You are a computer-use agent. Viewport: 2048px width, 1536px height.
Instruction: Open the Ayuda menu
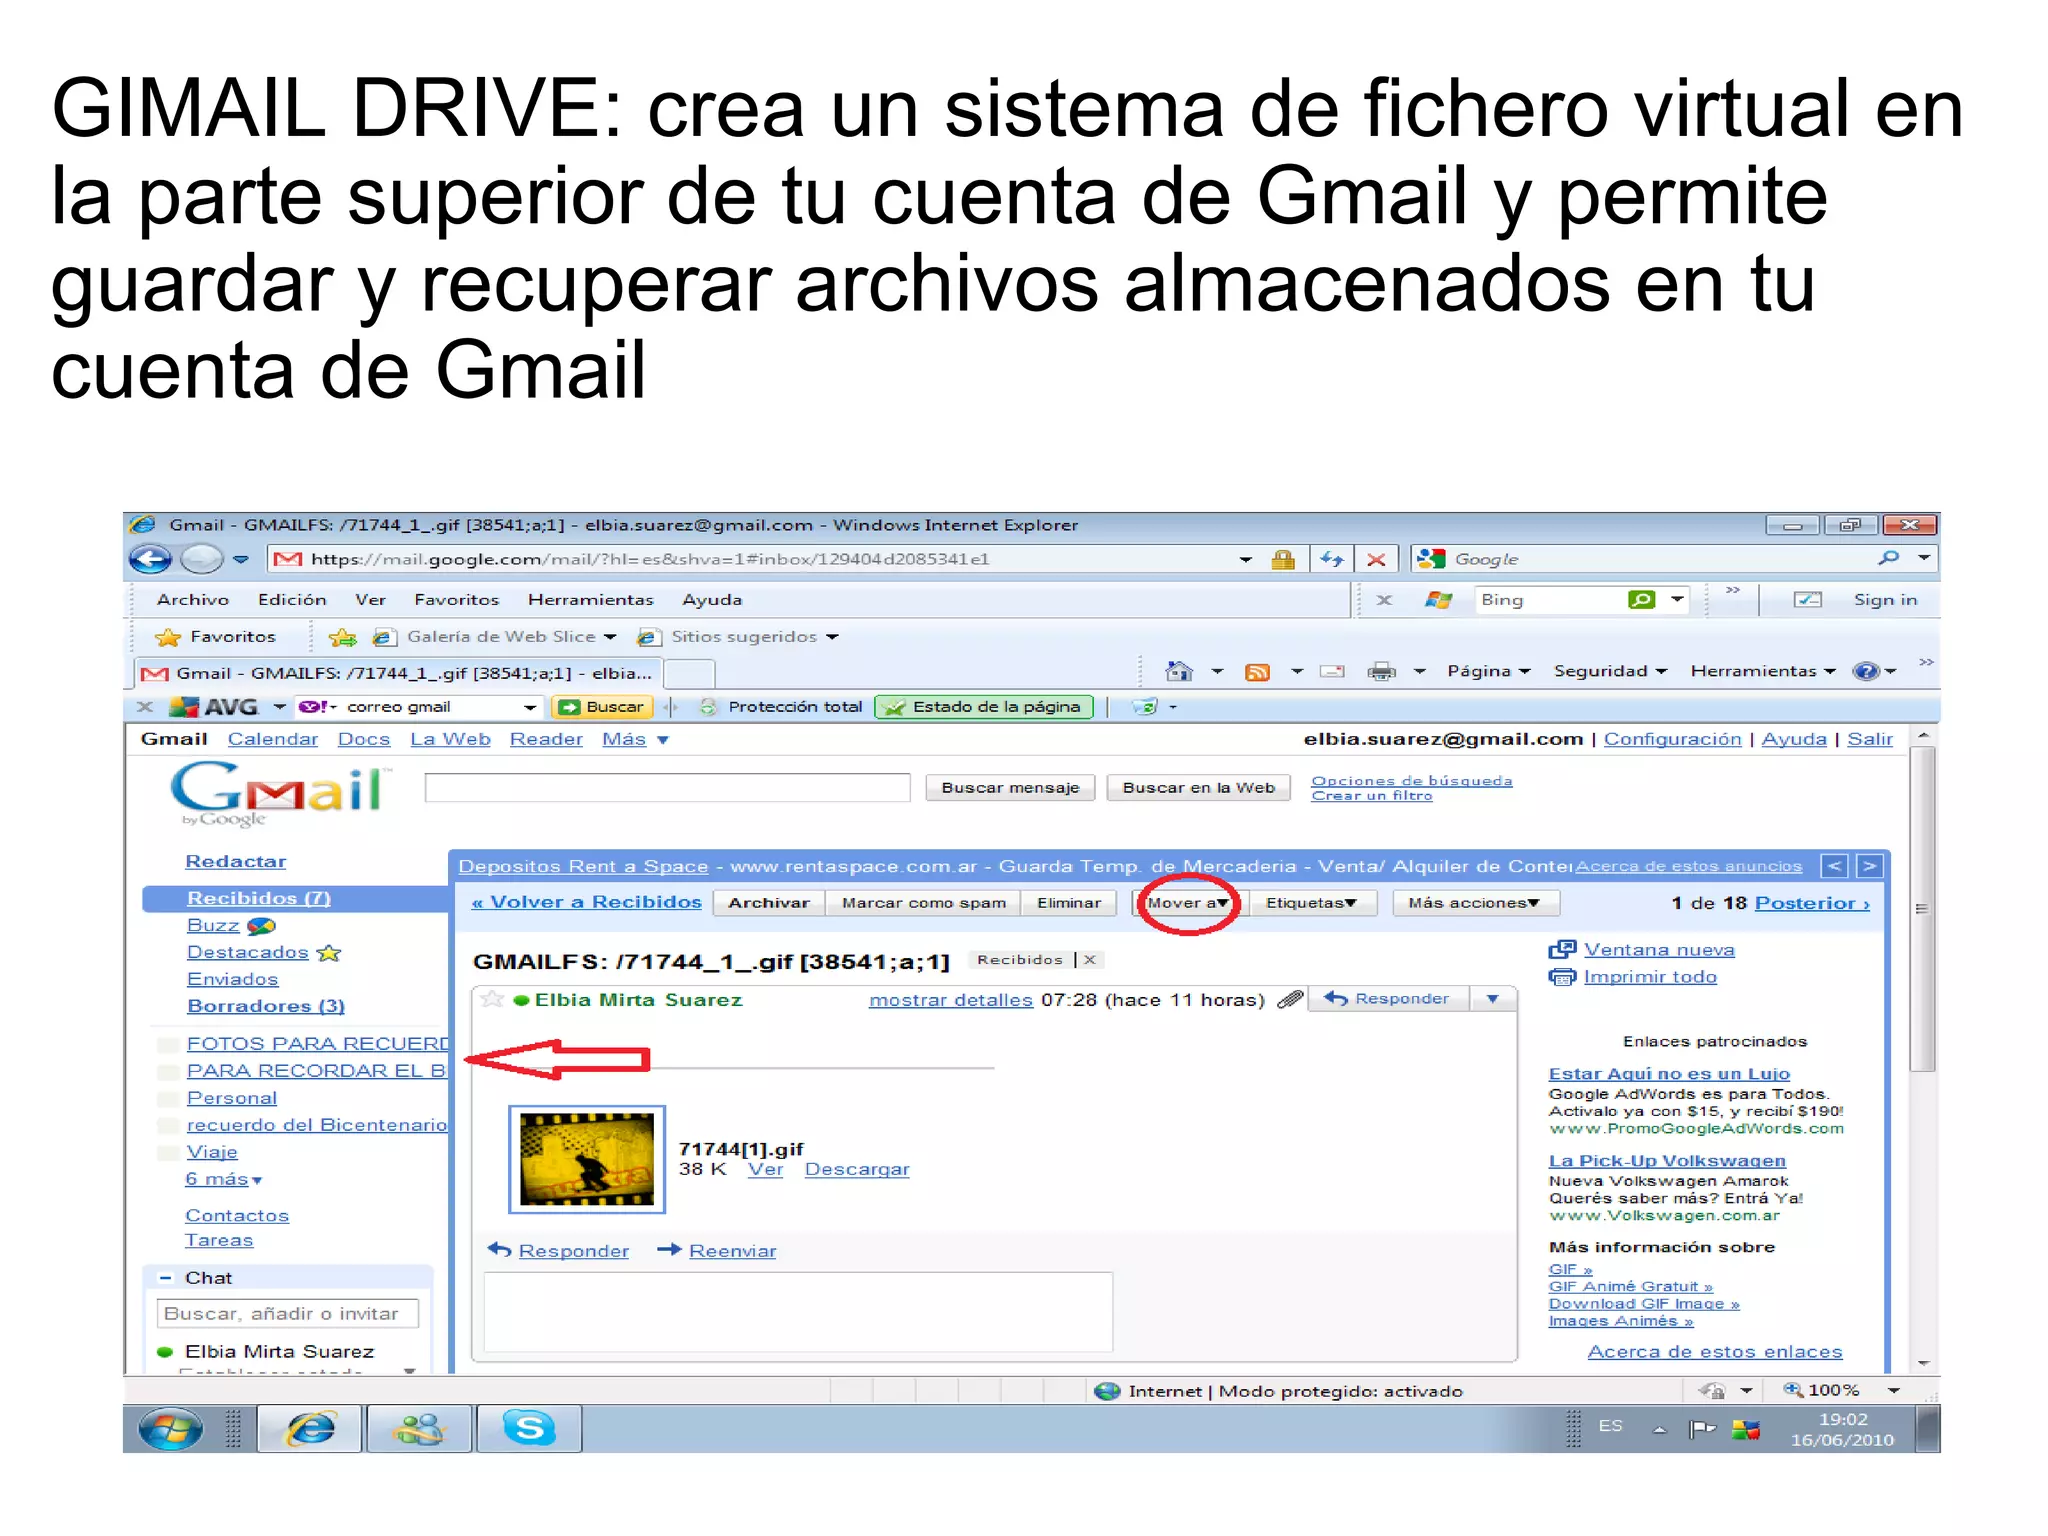[x=712, y=600]
